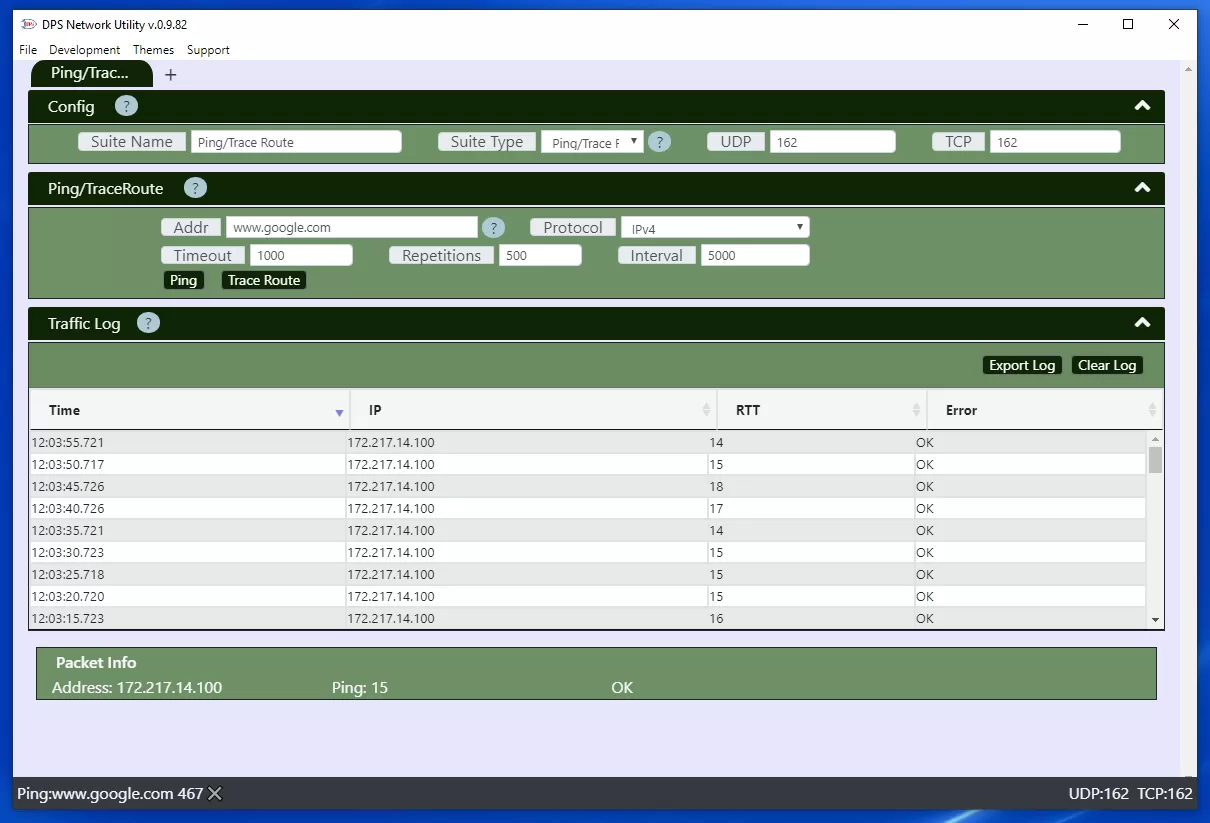Screen dimensions: 1210x823
Task: Collapse the Config section
Action: point(1142,106)
